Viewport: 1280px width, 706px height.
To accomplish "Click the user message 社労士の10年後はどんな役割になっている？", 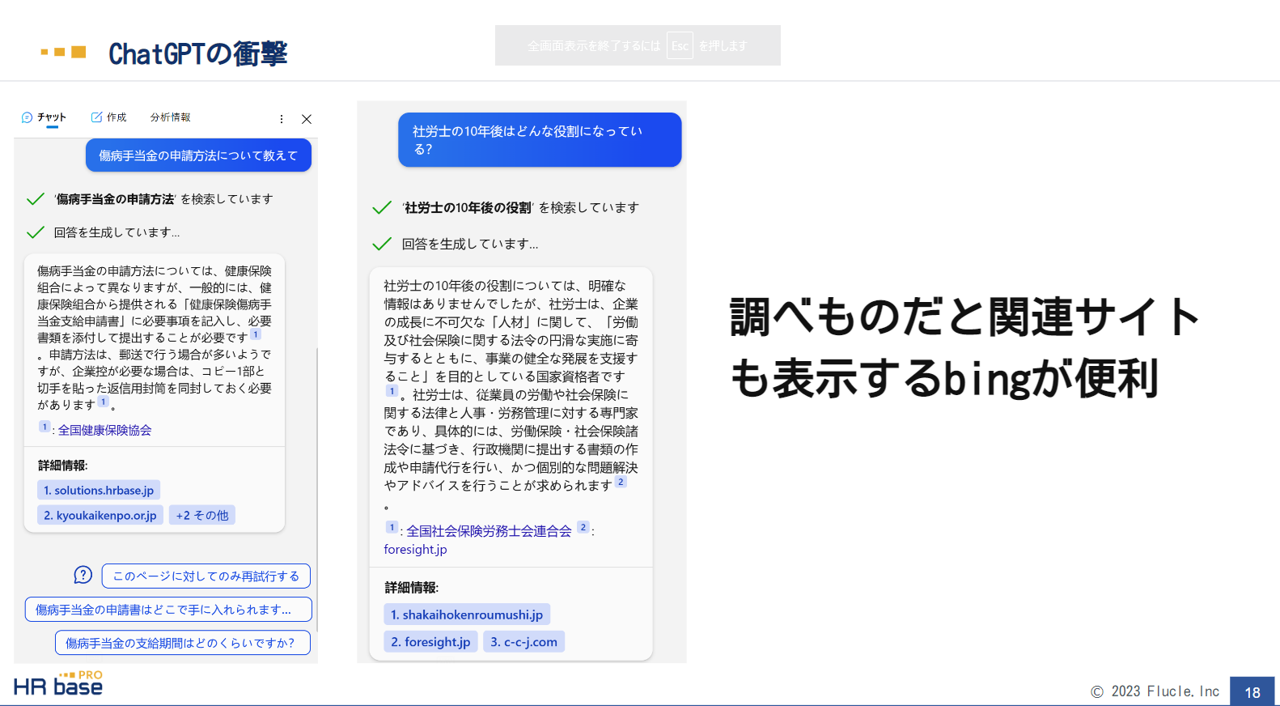I will [x=540, y=140].
